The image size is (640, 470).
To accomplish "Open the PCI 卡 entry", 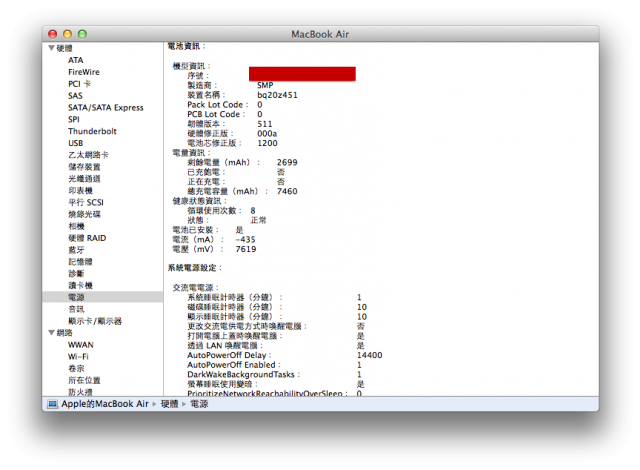I will click(x=80, y=84).
